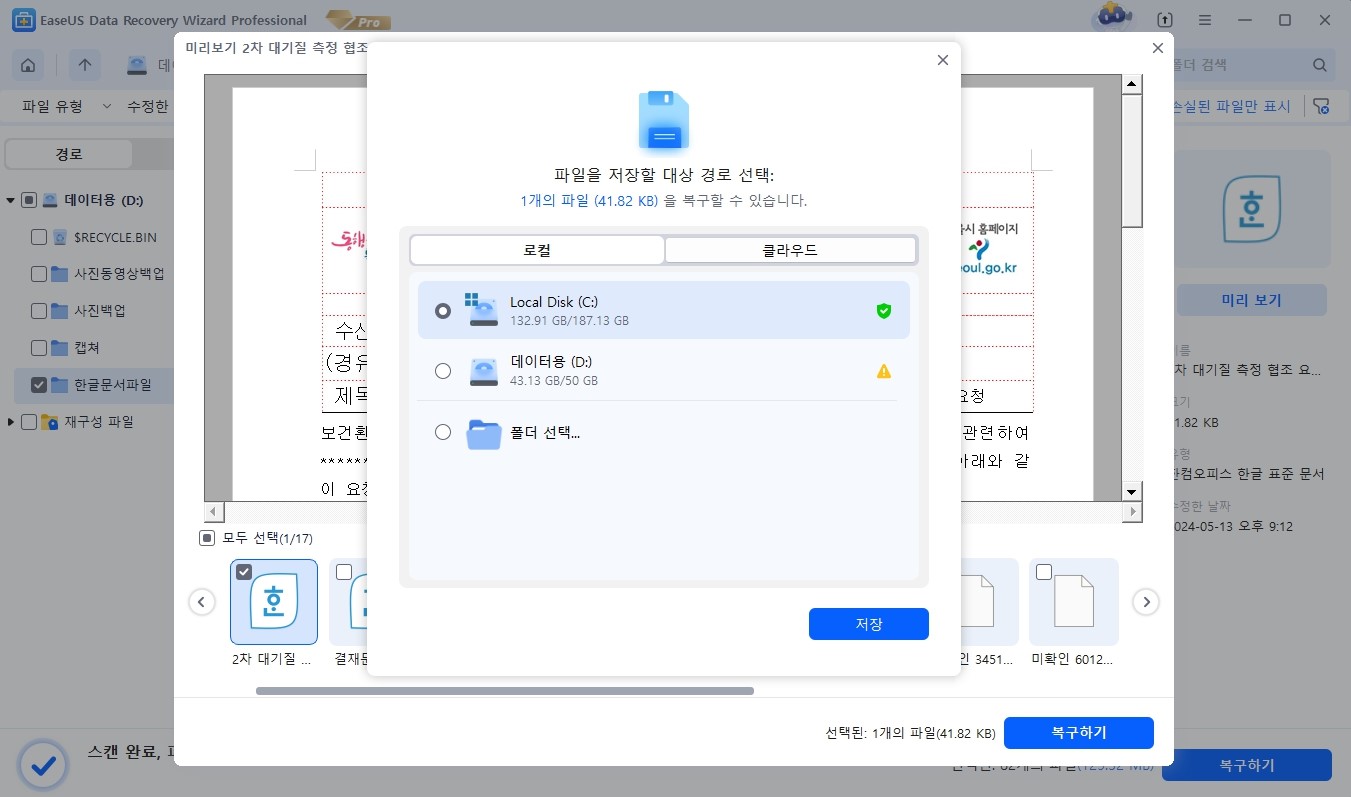Click the navigate-up arrow icon
The height and width of the screenshot is (797, 1351).
pos(84,65)
